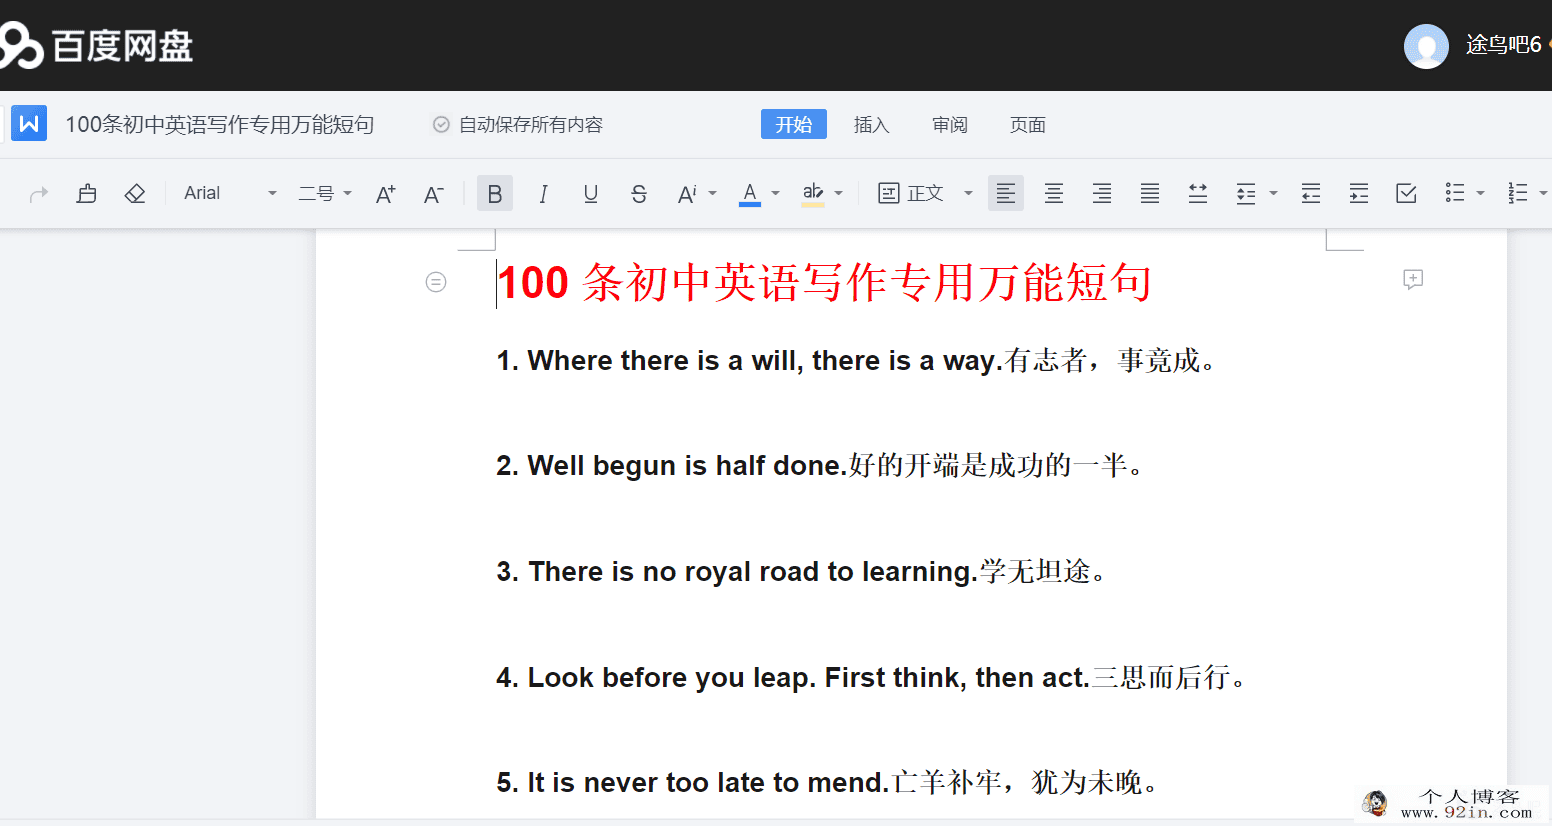The height and width of the screenshot is (826, 1552).
Task: Click the line "no royal road to learning"
Action: tap(802, 571)
